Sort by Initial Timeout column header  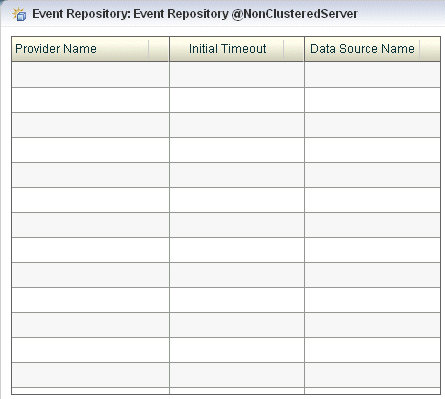(227, 49)
